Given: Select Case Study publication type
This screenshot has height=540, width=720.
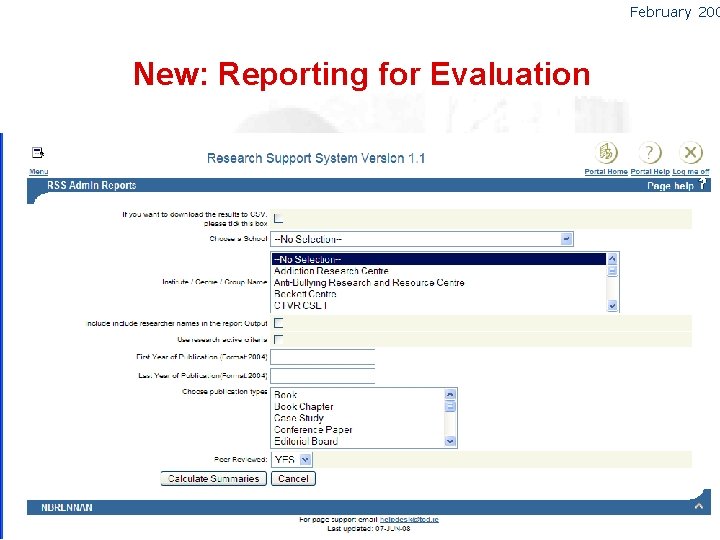Looking at the screenshot, I should click(358, 418).
